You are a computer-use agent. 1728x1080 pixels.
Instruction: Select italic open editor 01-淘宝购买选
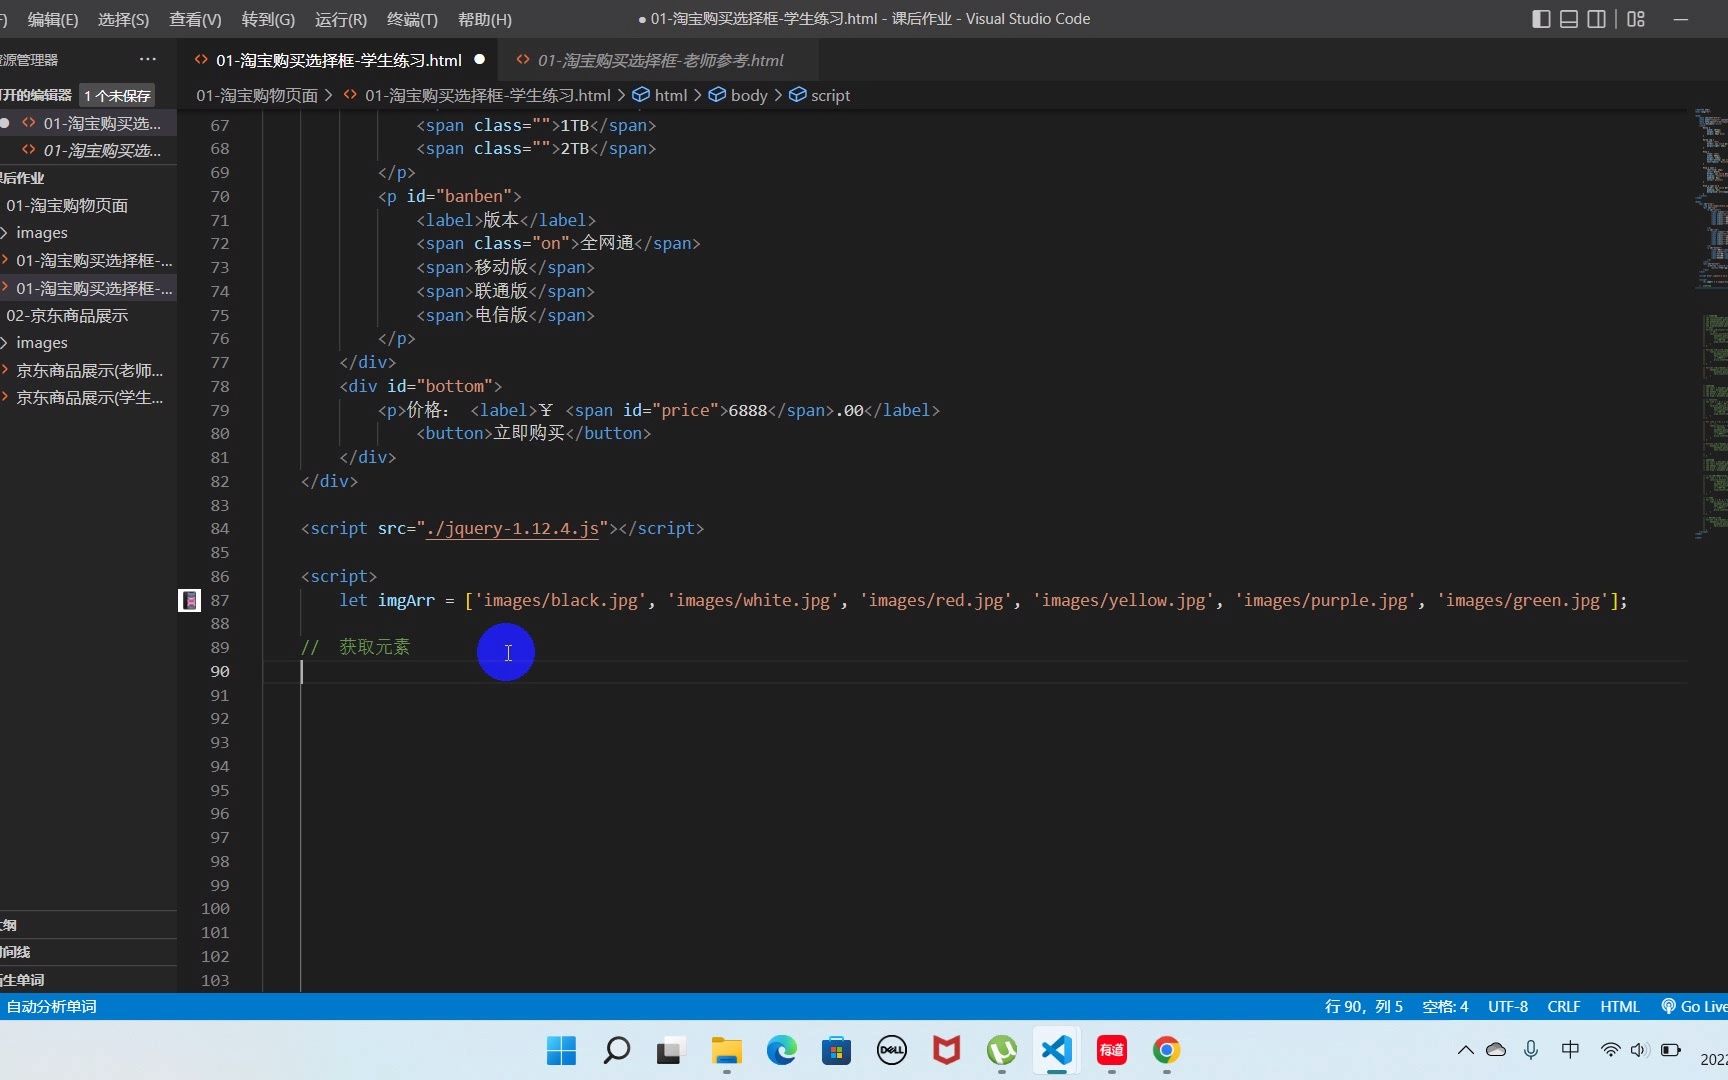(88, 150)
